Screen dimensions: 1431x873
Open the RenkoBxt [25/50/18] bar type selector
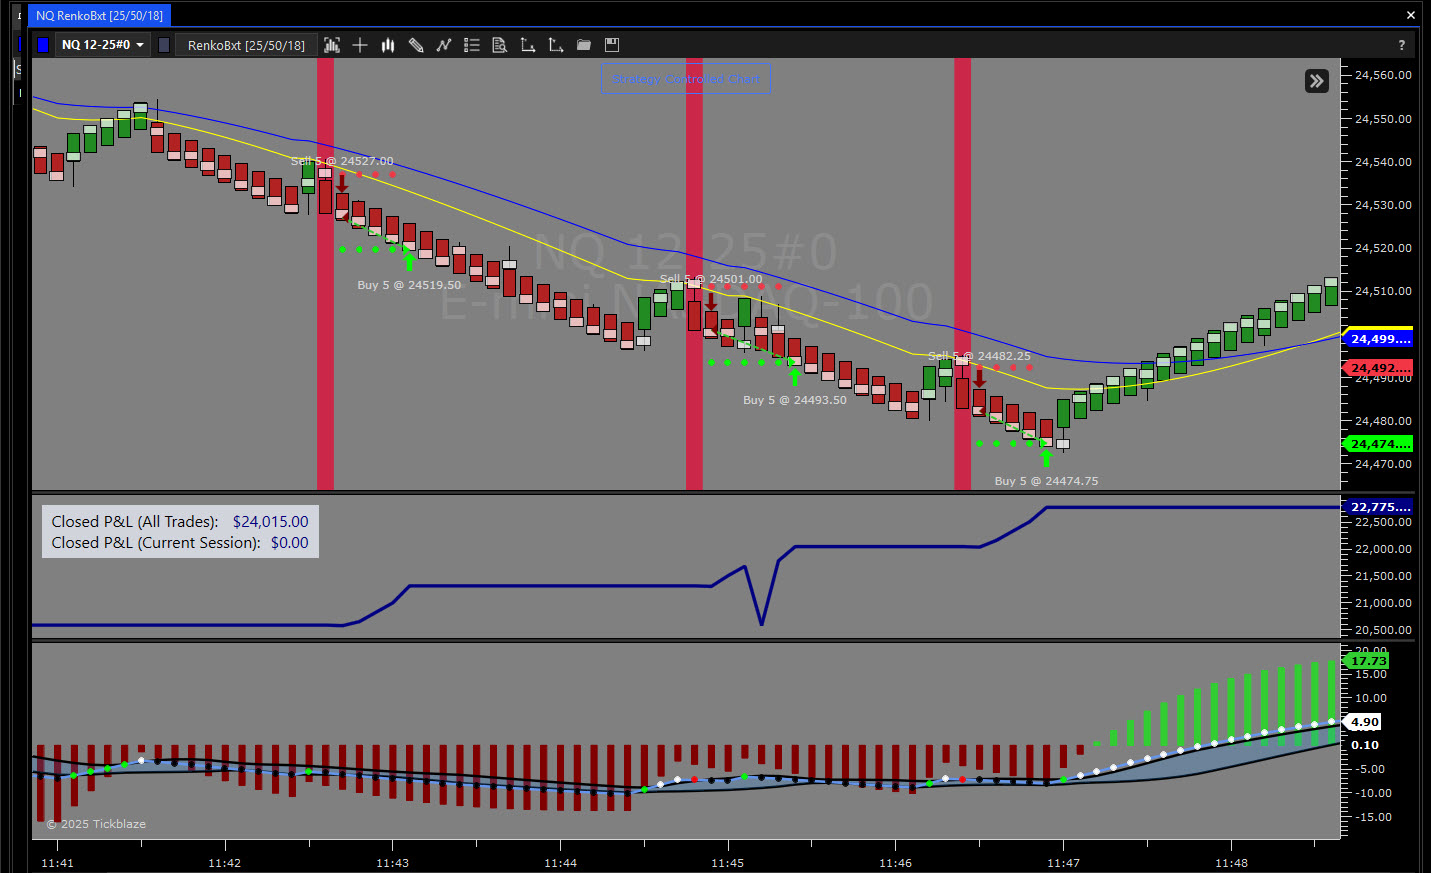[x=246, y=45]
